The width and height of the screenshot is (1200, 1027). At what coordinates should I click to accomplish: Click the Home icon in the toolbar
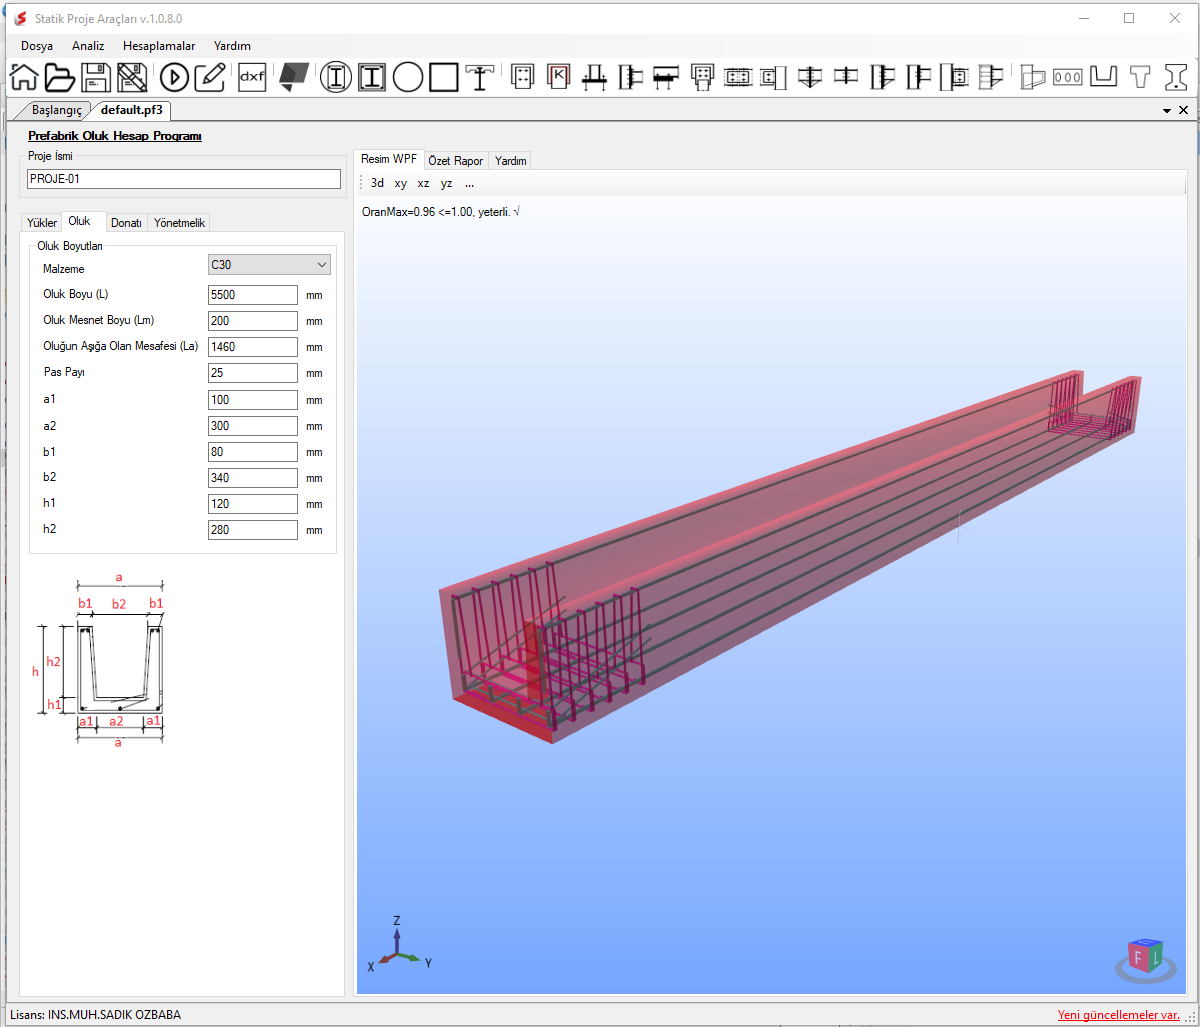(x=23, y=77)
